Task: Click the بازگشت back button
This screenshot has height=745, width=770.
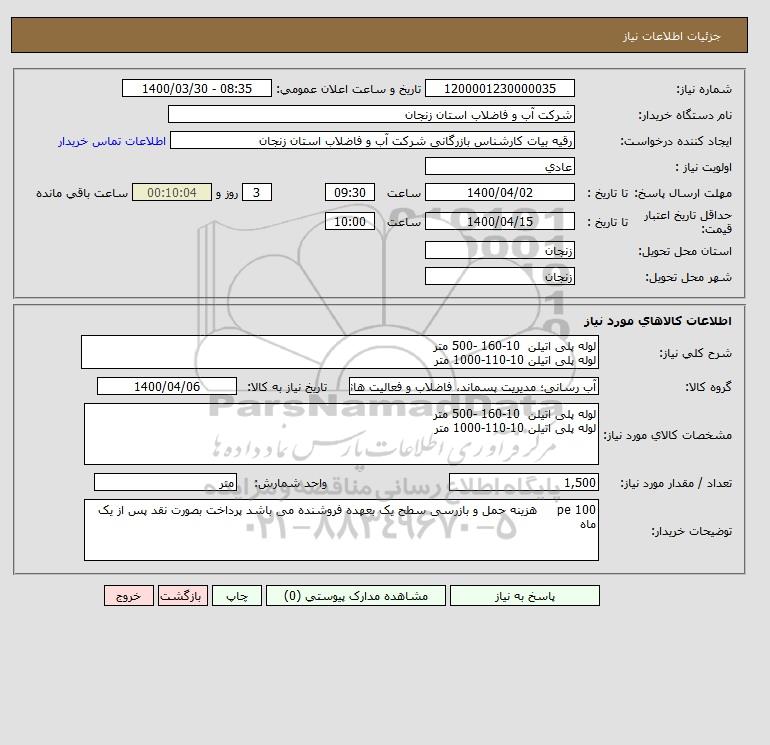Action: point(183,596)
